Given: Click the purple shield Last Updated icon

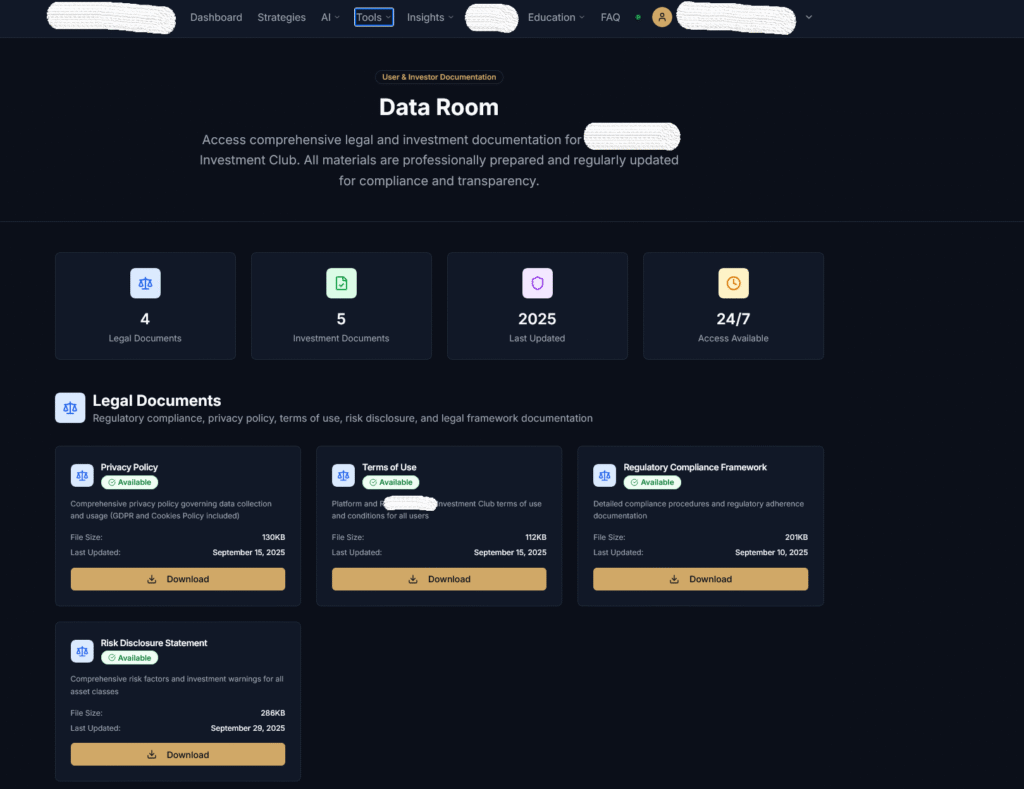Looking at the screenshot, I should coord(537,283).
